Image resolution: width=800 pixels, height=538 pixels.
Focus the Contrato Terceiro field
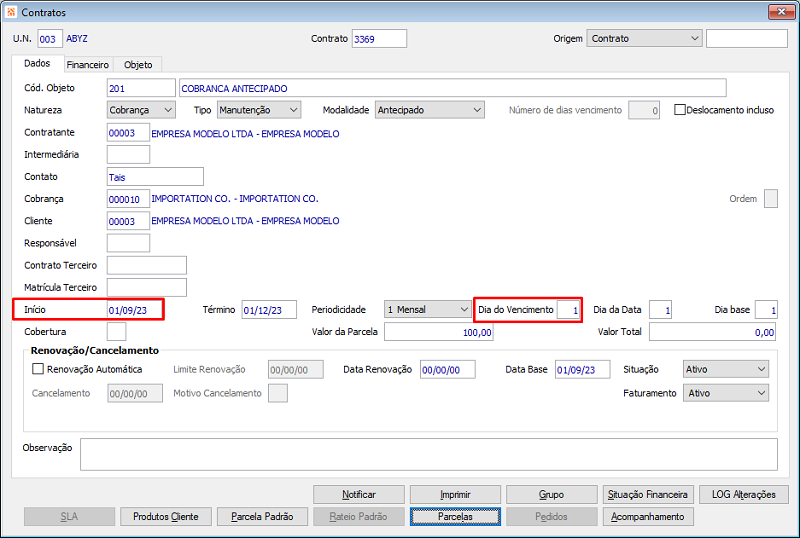tap(146, 265)
